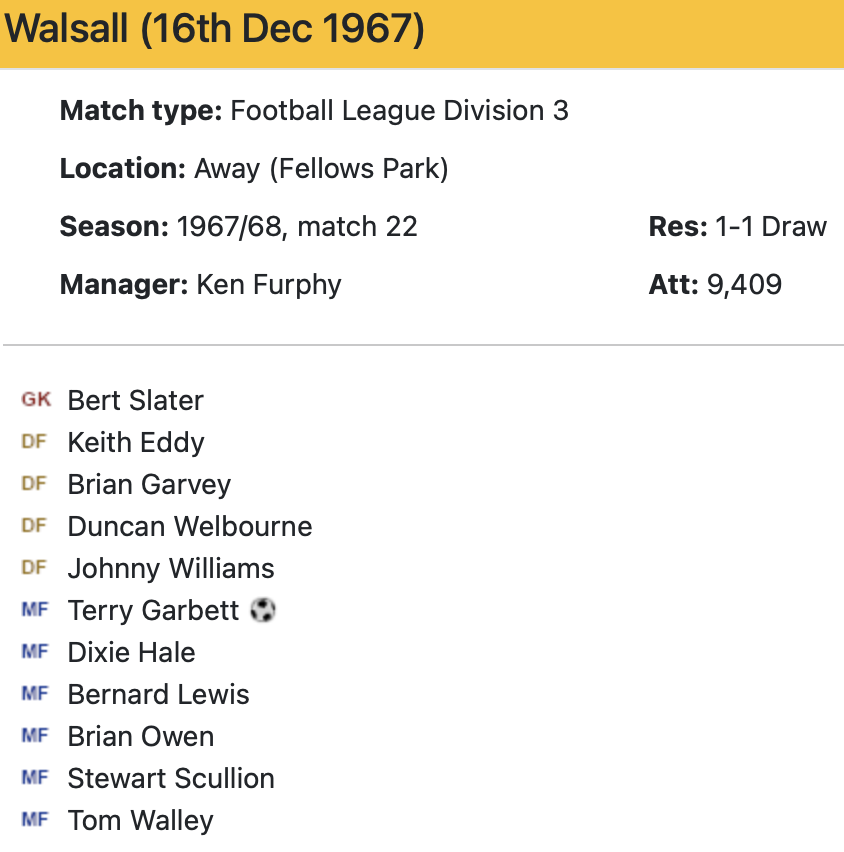The width and height of the screenshot is (844, 852).
Task: Click the MF icon next to Brian Owen
Action: pos(35,736)
